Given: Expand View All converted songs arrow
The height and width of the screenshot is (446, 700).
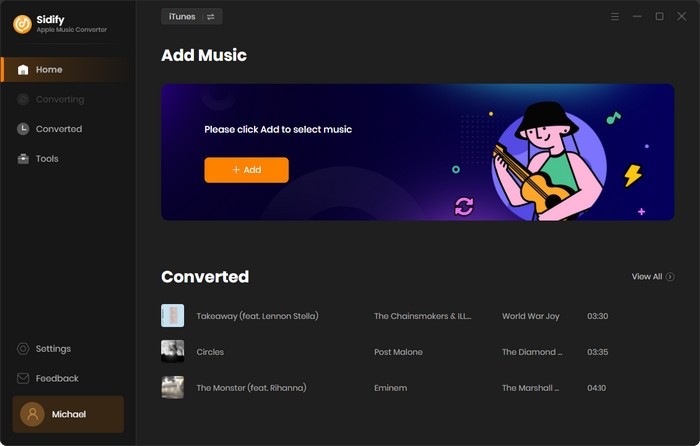Looking at the screenshot, I should [670, 277].
